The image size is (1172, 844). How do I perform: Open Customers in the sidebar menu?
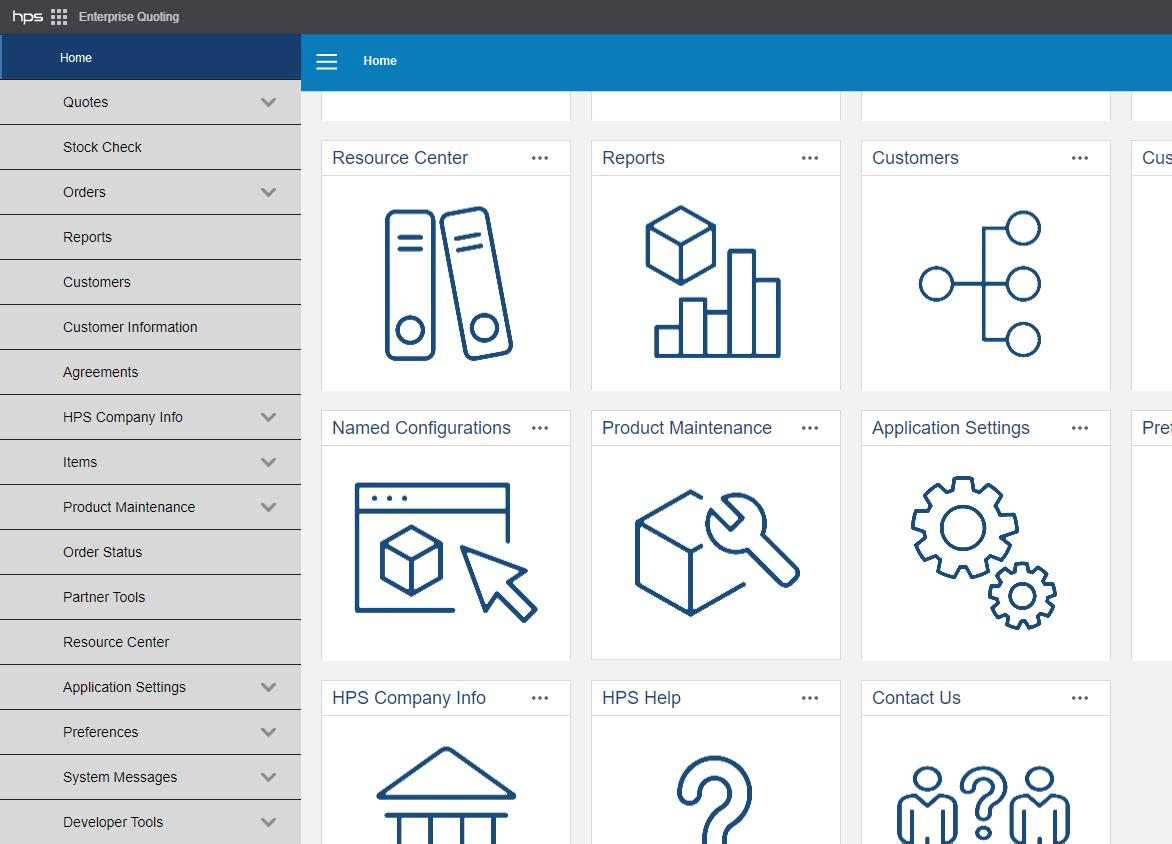point(150,282)
